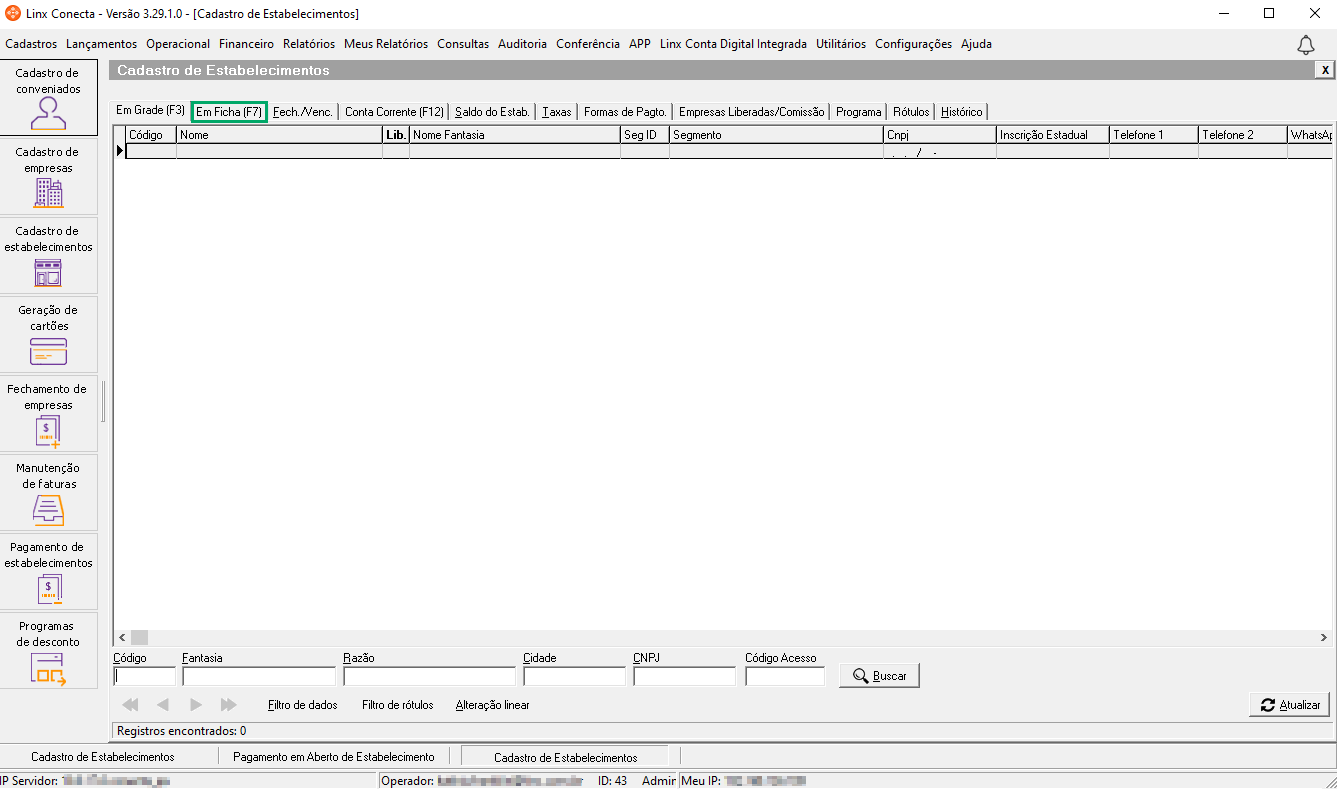Open the Configurações menu
Viewport: 1337px width, 789px height.
tap(913, 44)
